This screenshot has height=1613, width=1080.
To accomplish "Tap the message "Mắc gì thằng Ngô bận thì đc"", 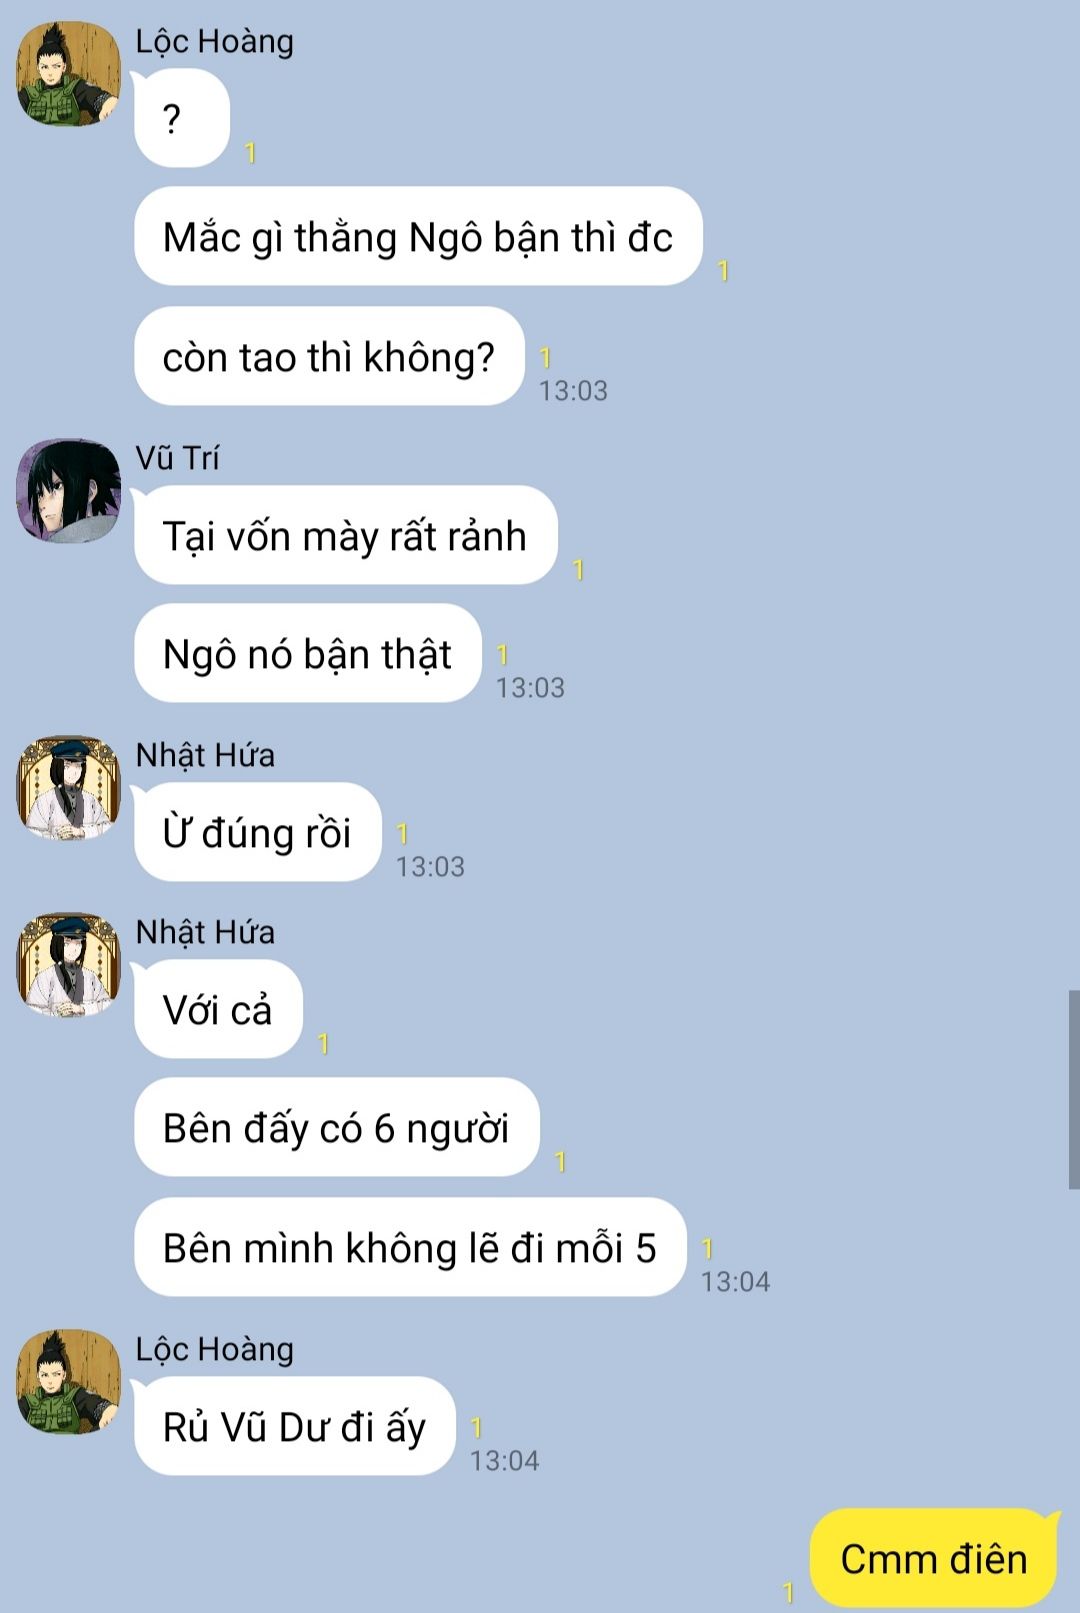I will (x=418, y=237).
